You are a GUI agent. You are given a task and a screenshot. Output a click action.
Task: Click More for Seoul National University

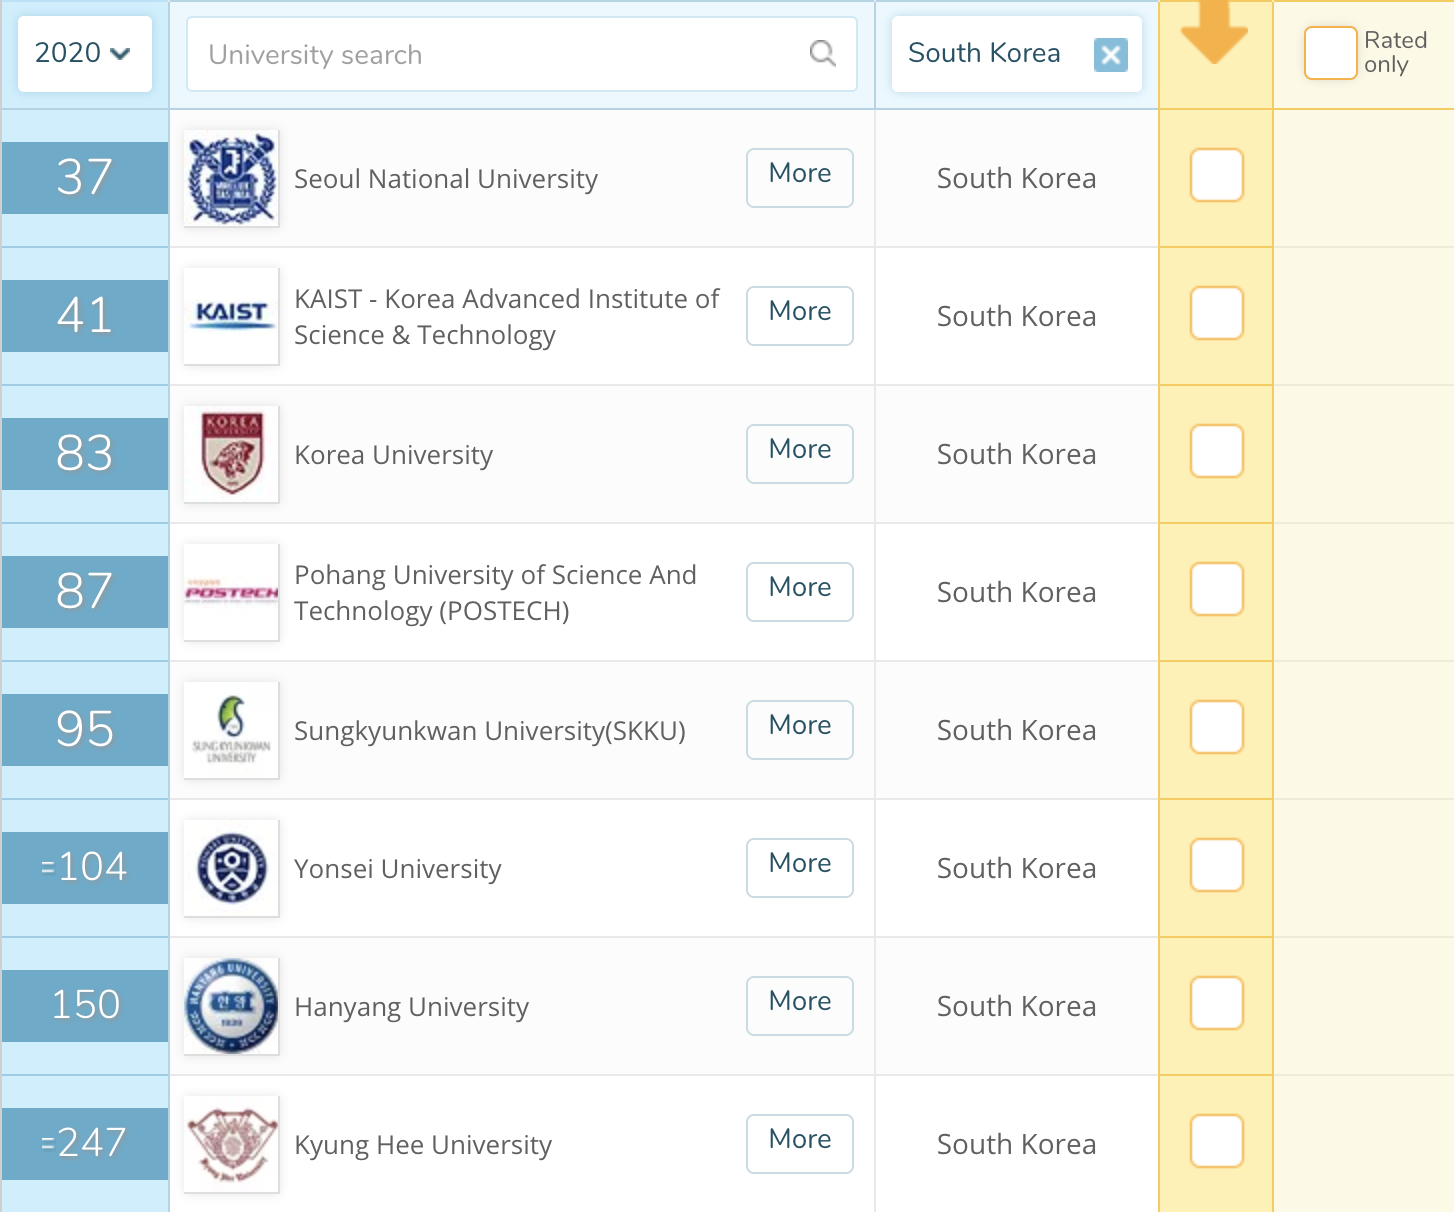[x=800, y=178]
